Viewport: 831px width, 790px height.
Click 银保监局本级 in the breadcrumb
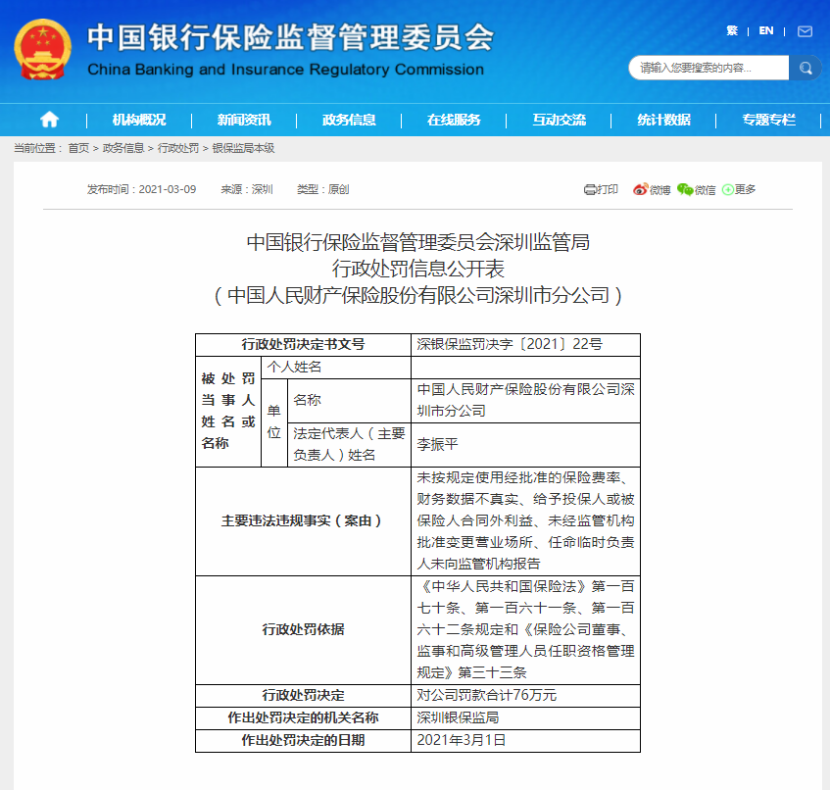coord(243,148)
